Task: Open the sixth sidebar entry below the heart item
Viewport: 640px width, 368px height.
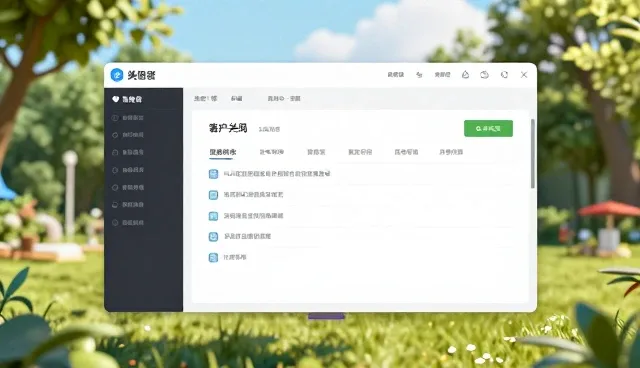Action: click(x=127, y=205)
